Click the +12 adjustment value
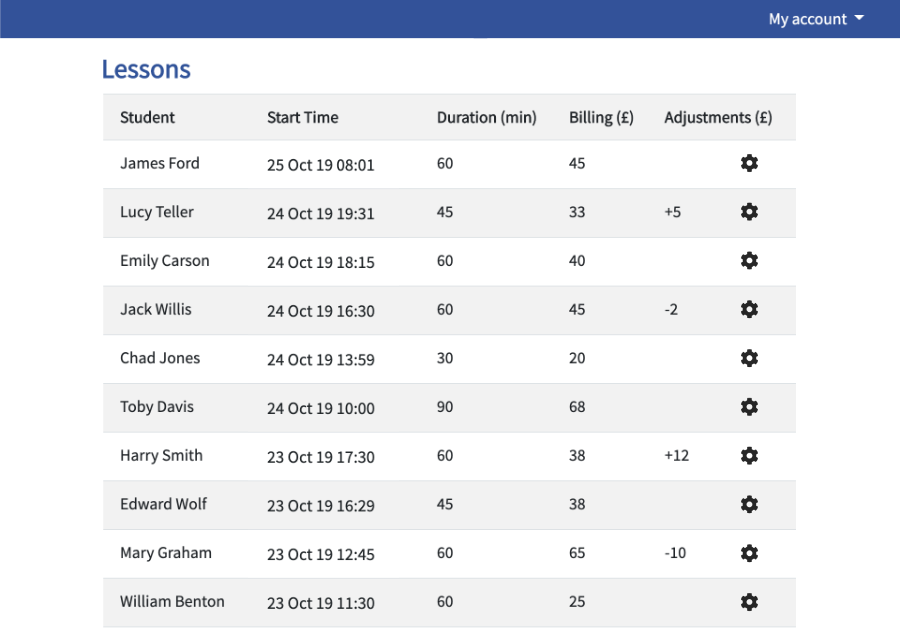 pos(677,456)
